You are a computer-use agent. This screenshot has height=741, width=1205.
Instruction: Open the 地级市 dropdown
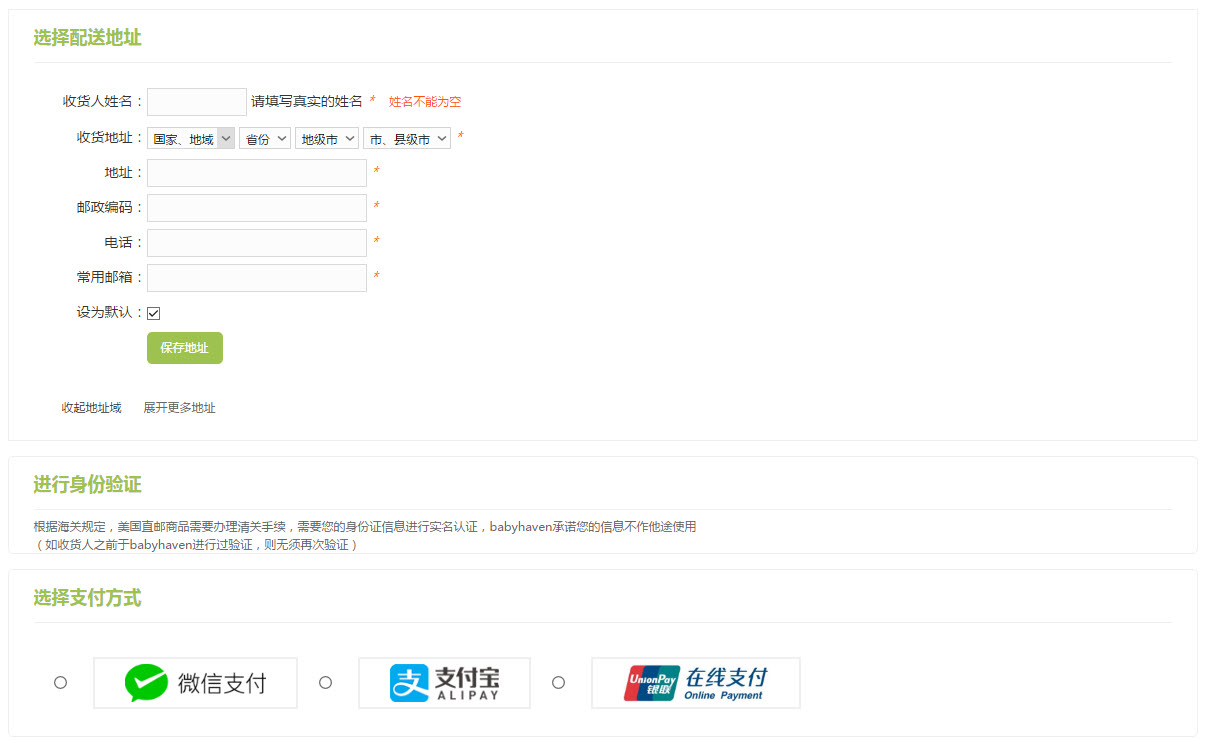coord(327,139)
